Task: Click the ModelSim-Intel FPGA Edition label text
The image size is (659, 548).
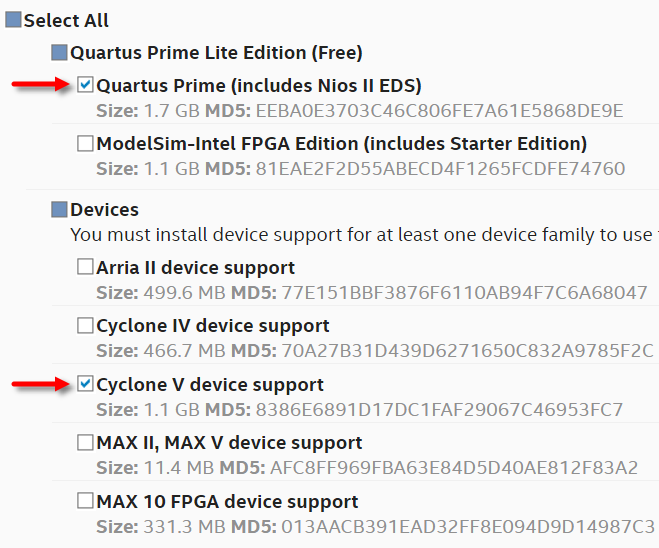Action: tap(341, 143)
